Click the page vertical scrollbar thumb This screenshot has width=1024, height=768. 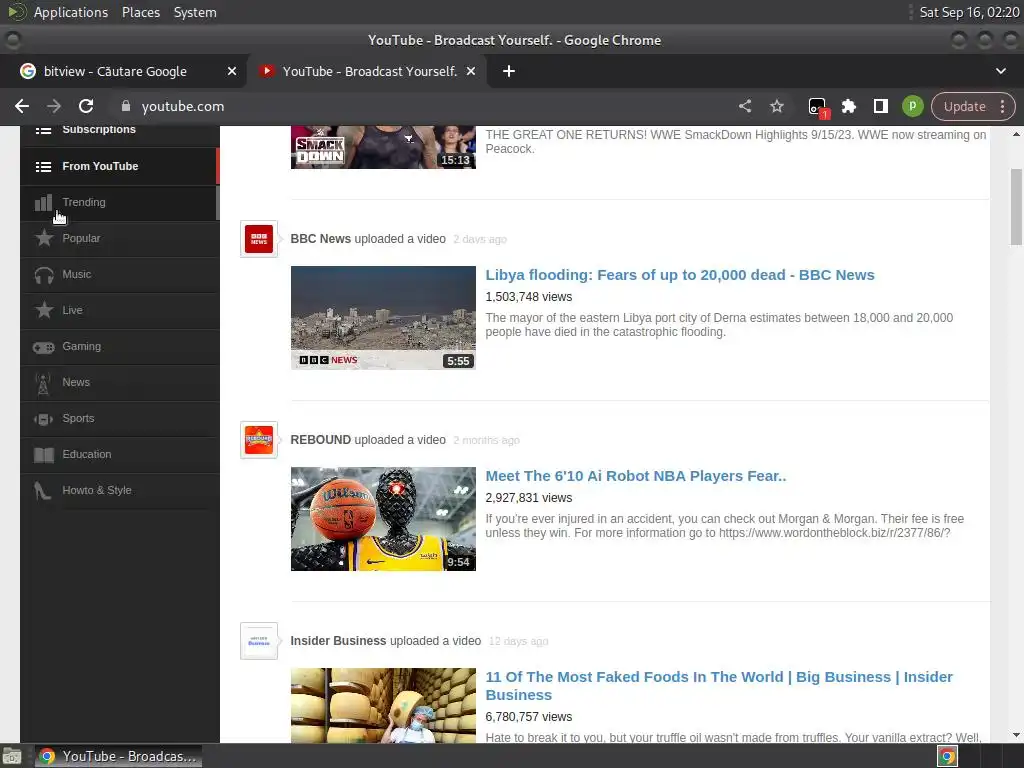[1016, 207]
